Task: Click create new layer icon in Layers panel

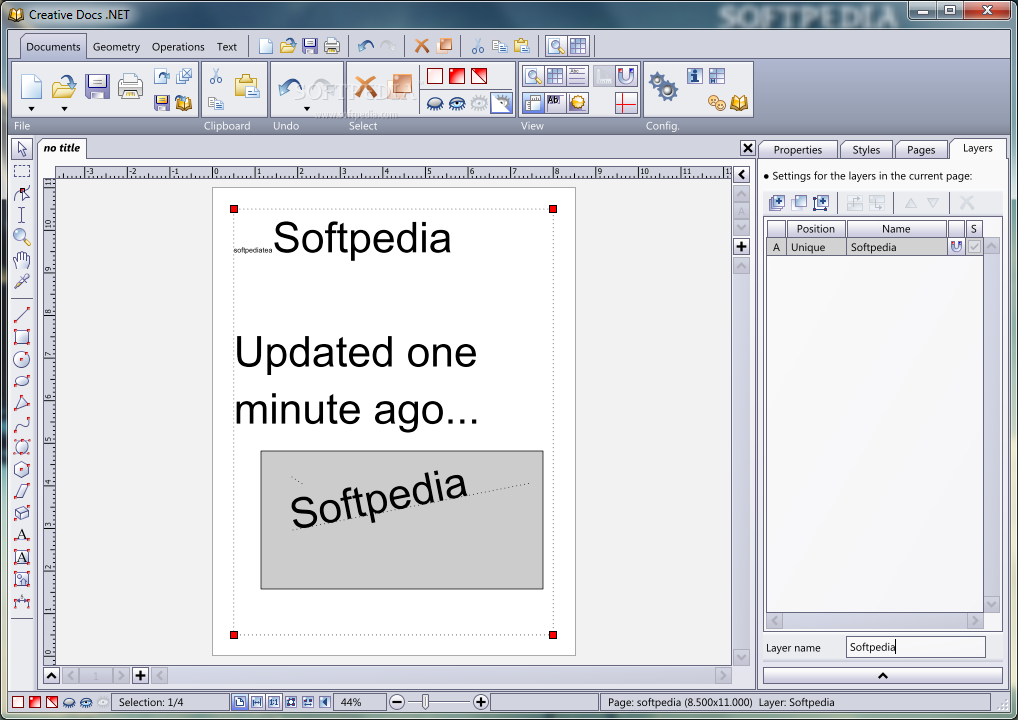Action: [x=776, y=203]
